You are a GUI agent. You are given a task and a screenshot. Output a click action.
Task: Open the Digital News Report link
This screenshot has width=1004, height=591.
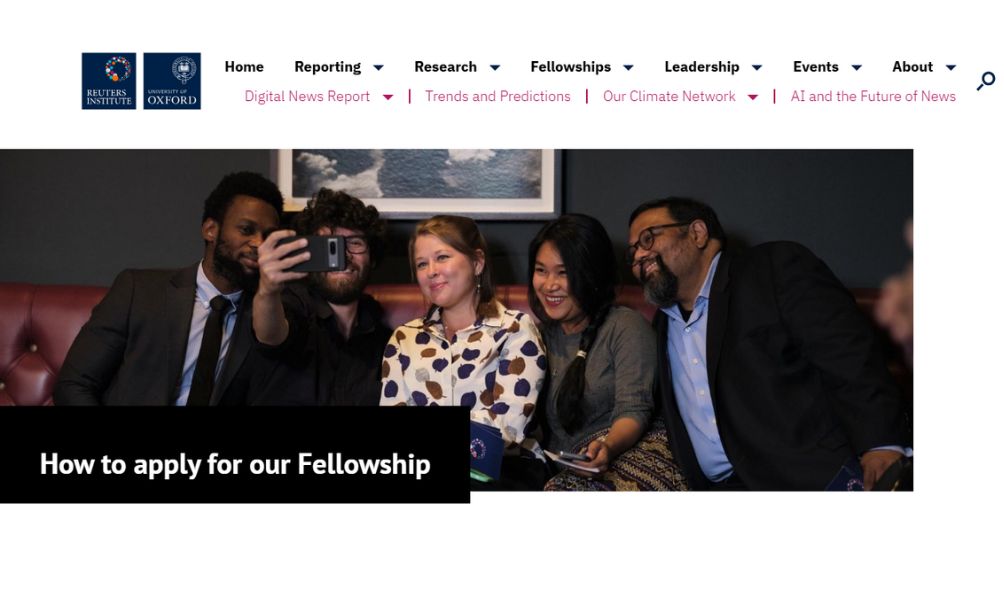click(x=307, y=97)
